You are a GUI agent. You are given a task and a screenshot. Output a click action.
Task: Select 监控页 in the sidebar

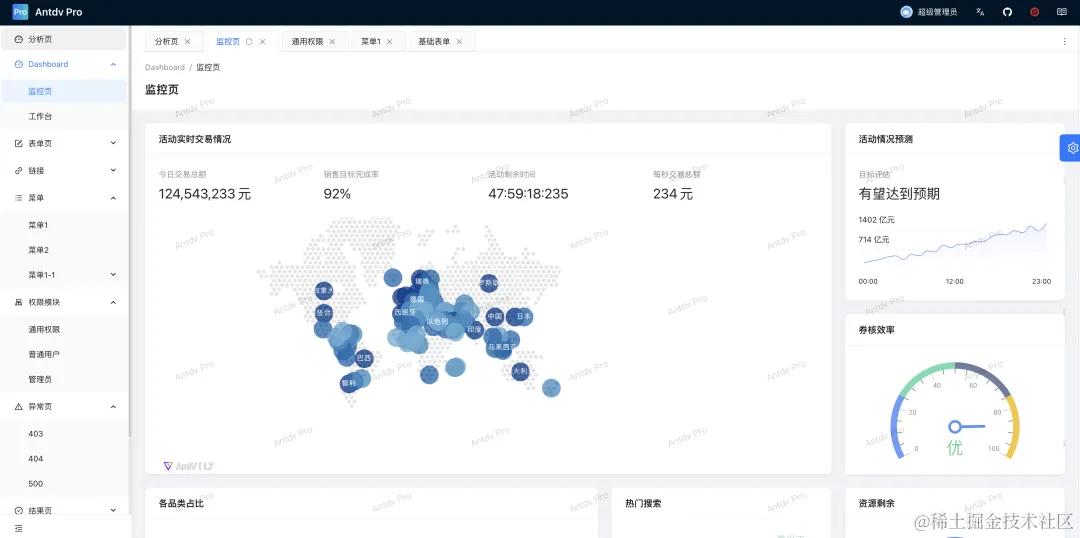[x=64, y=91]
